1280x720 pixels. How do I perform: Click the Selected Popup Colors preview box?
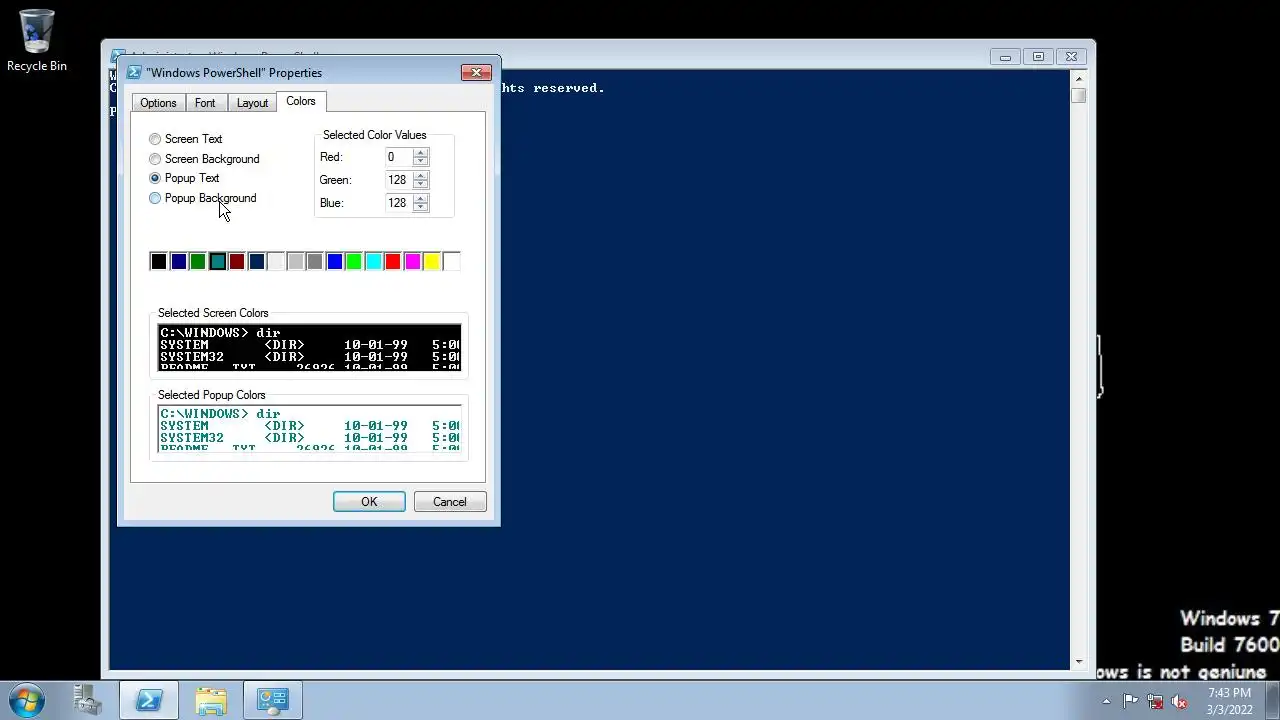[x=310, y=427]
